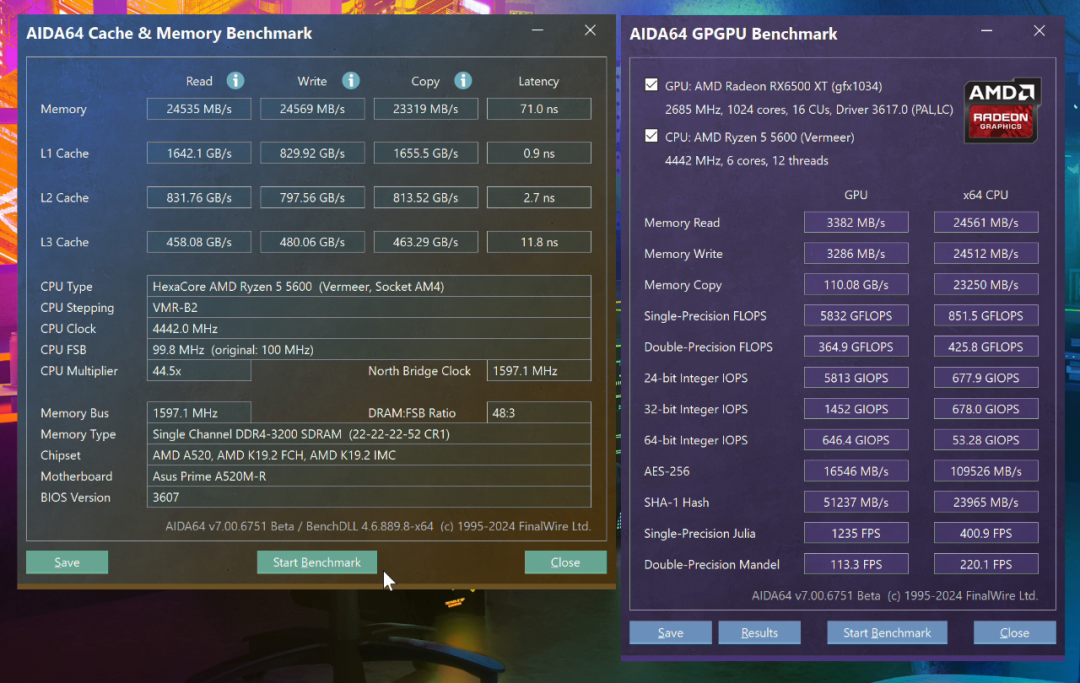
Task: Select GPU AES-256 value 16546 MB/s
Action: click(856, 471)
